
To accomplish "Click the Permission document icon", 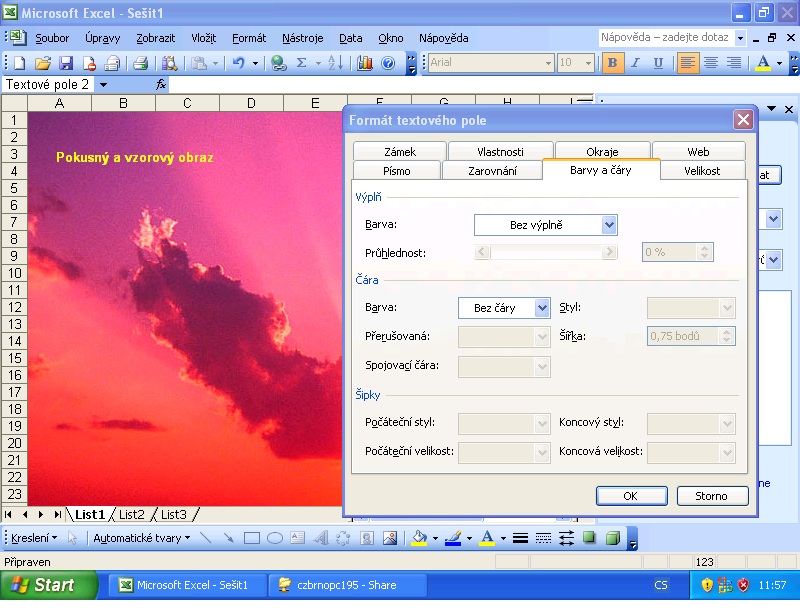I will (x=89, y=63).
